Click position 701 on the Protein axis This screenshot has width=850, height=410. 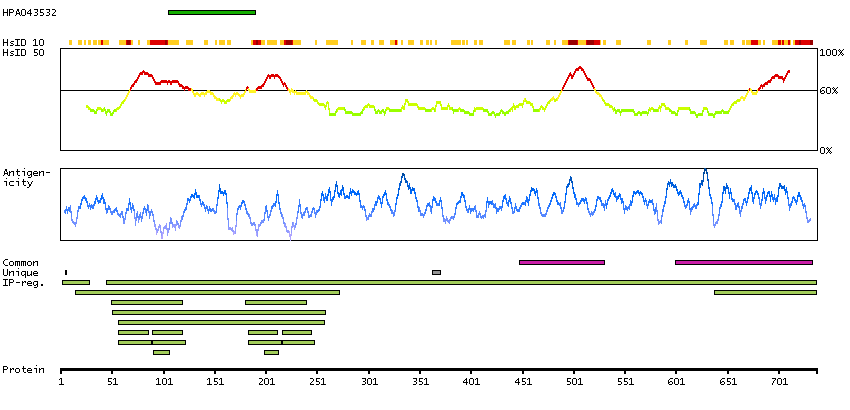[779, 381]
